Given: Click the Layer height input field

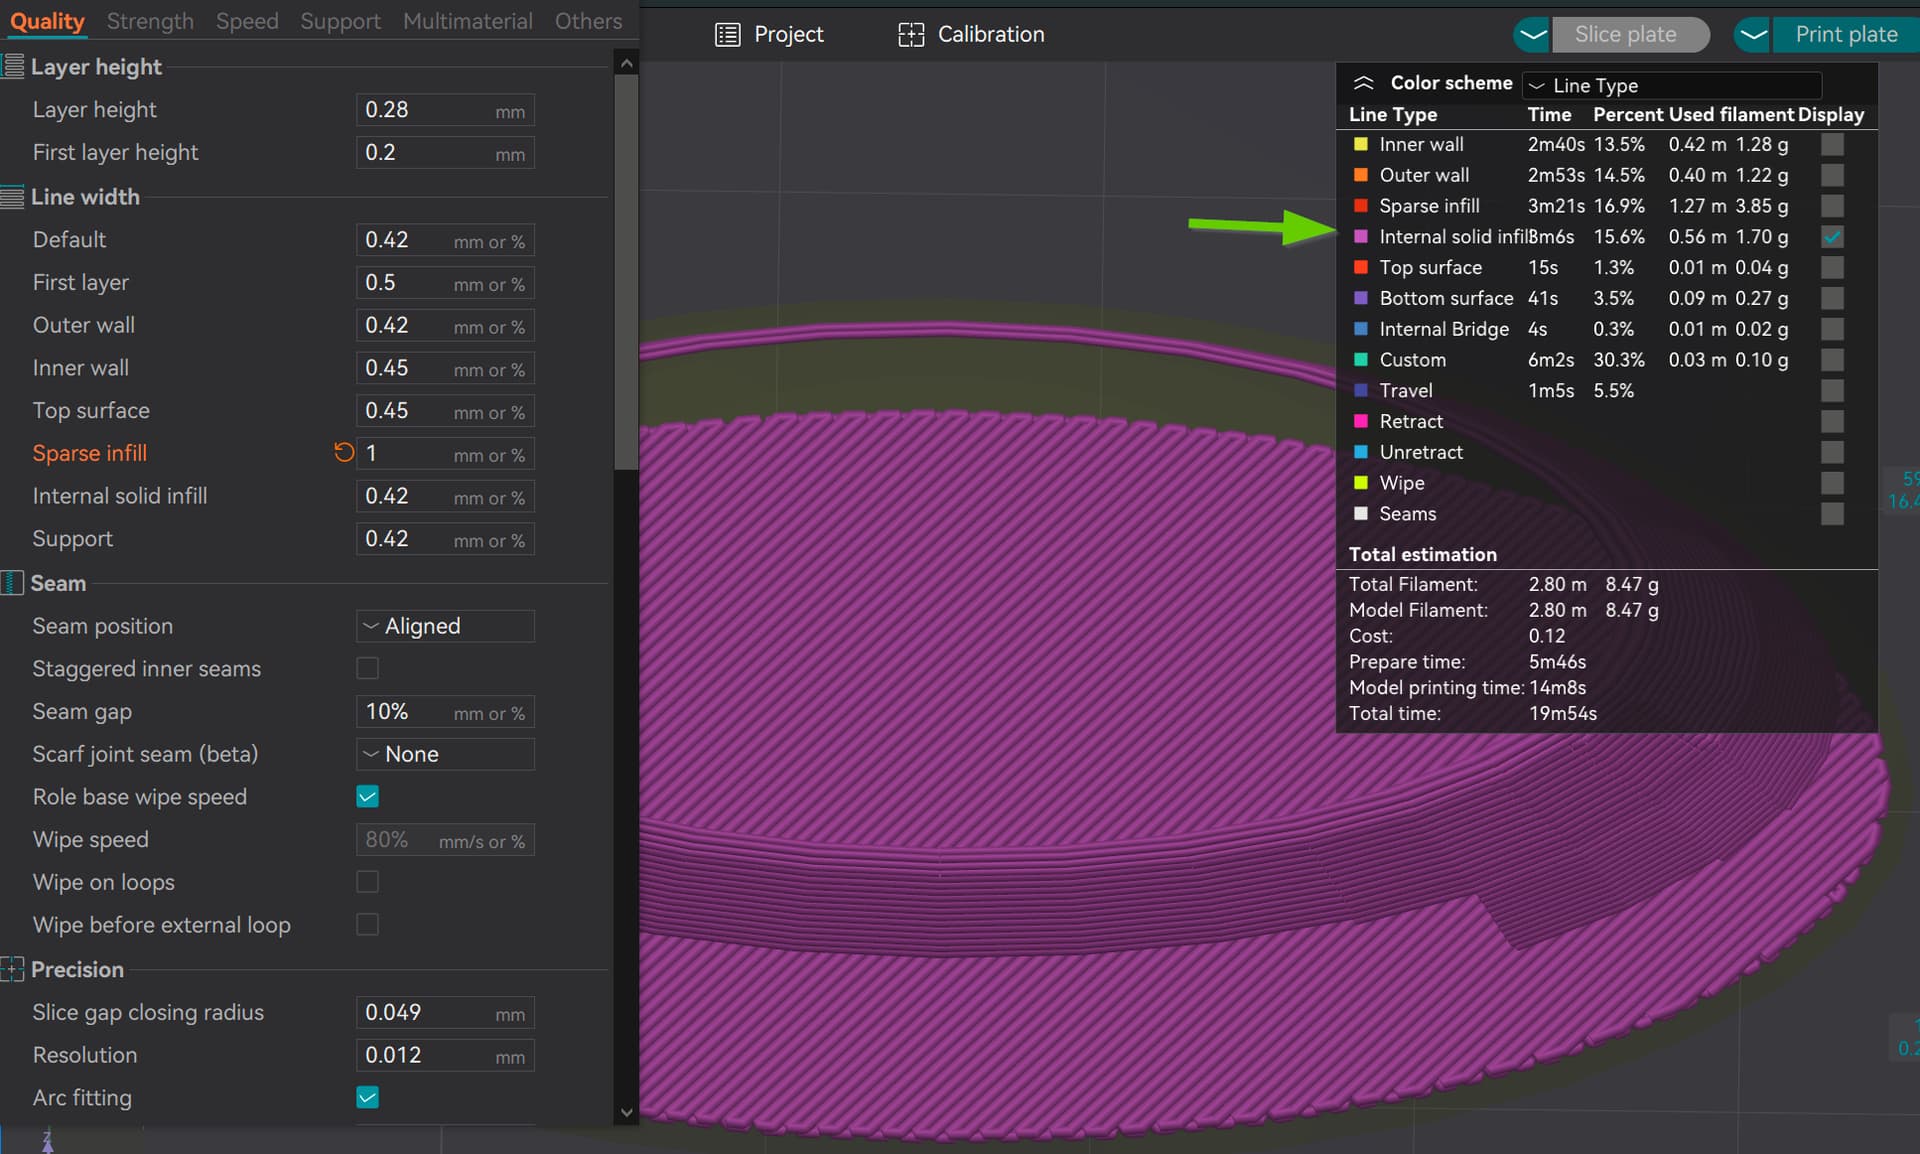Looking at the screenshot, I should click(445, 110).
